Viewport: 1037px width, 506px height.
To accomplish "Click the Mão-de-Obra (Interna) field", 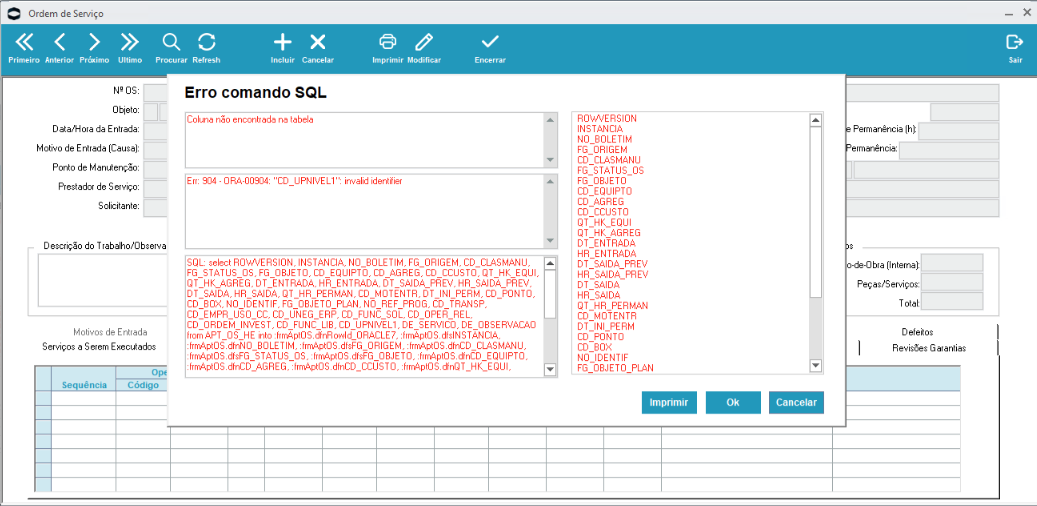I will pyautogui.click(x=952, y=264).
